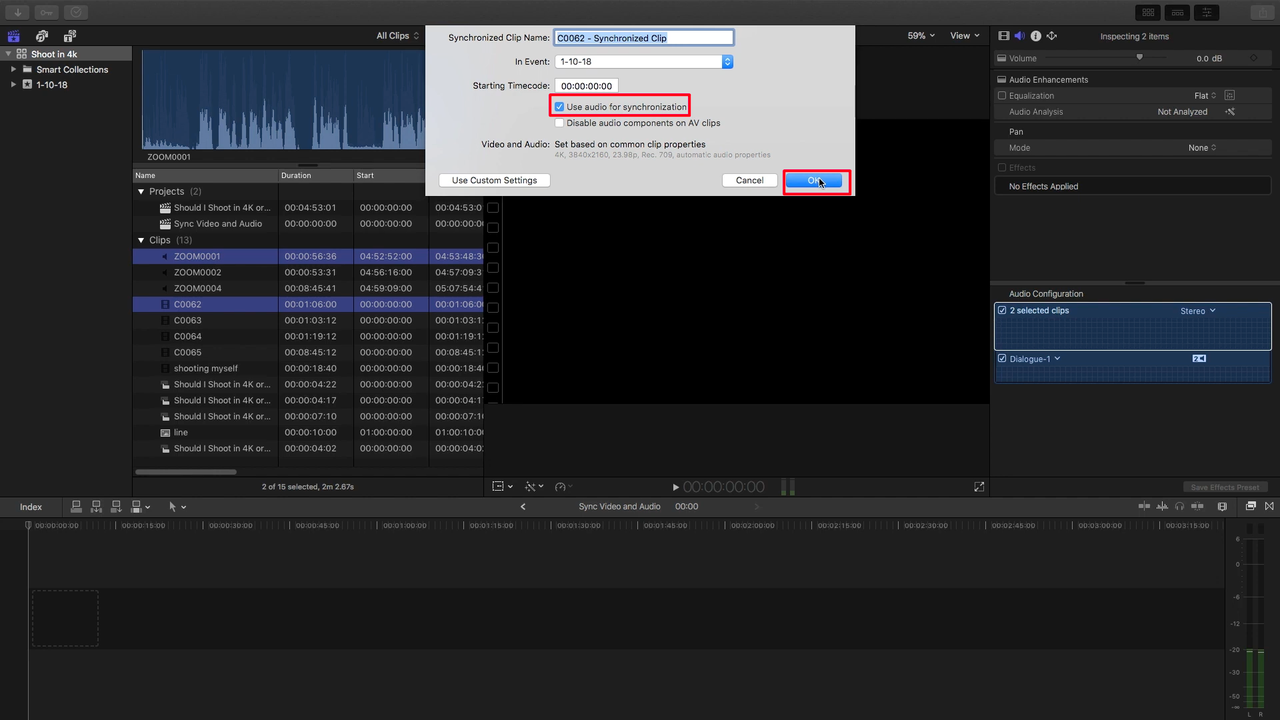Open the View menu above the viewer
This screenshot has height=720, width=1280.
click(962, 35)
